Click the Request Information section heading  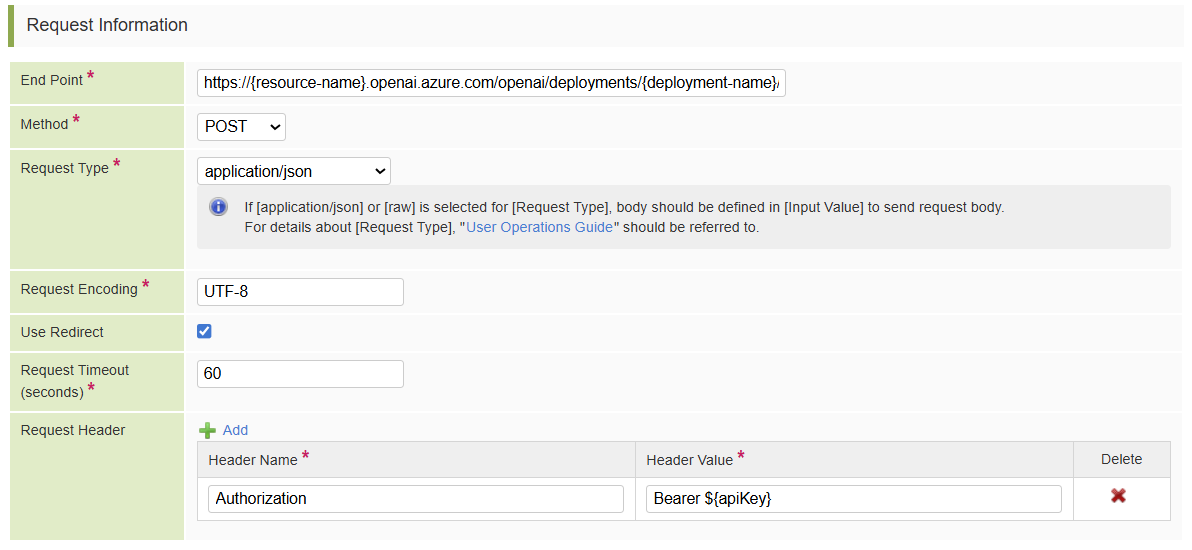tap(107, 25)
